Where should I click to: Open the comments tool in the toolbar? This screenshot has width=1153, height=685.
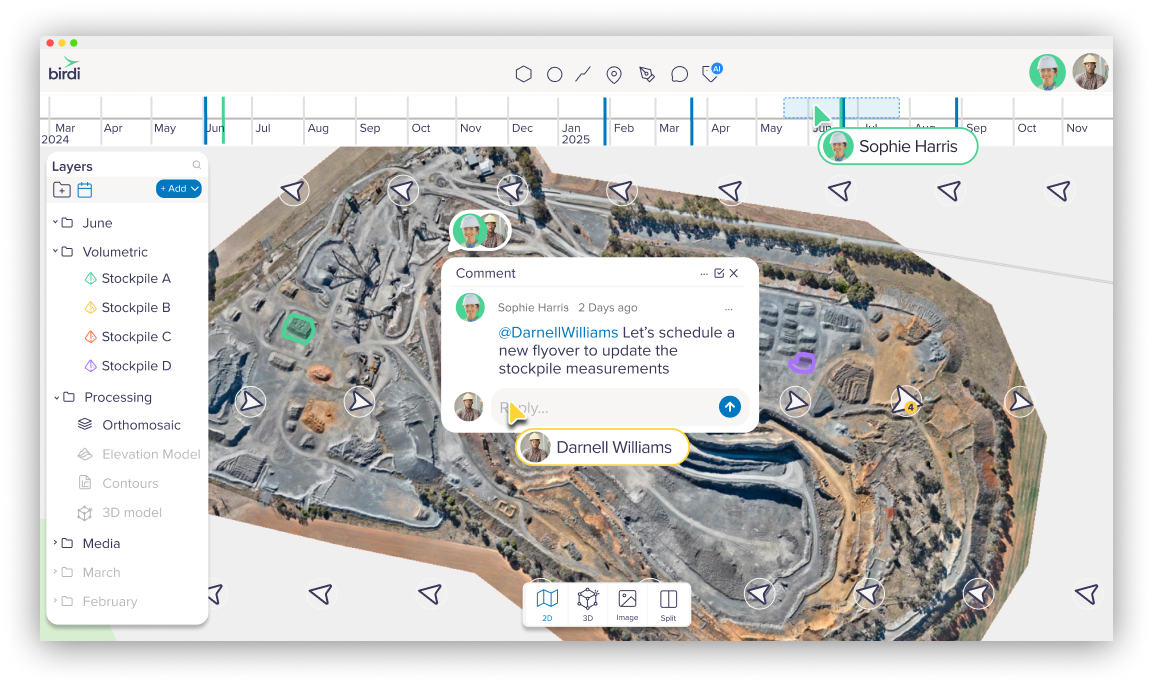(x=679, y=73)
